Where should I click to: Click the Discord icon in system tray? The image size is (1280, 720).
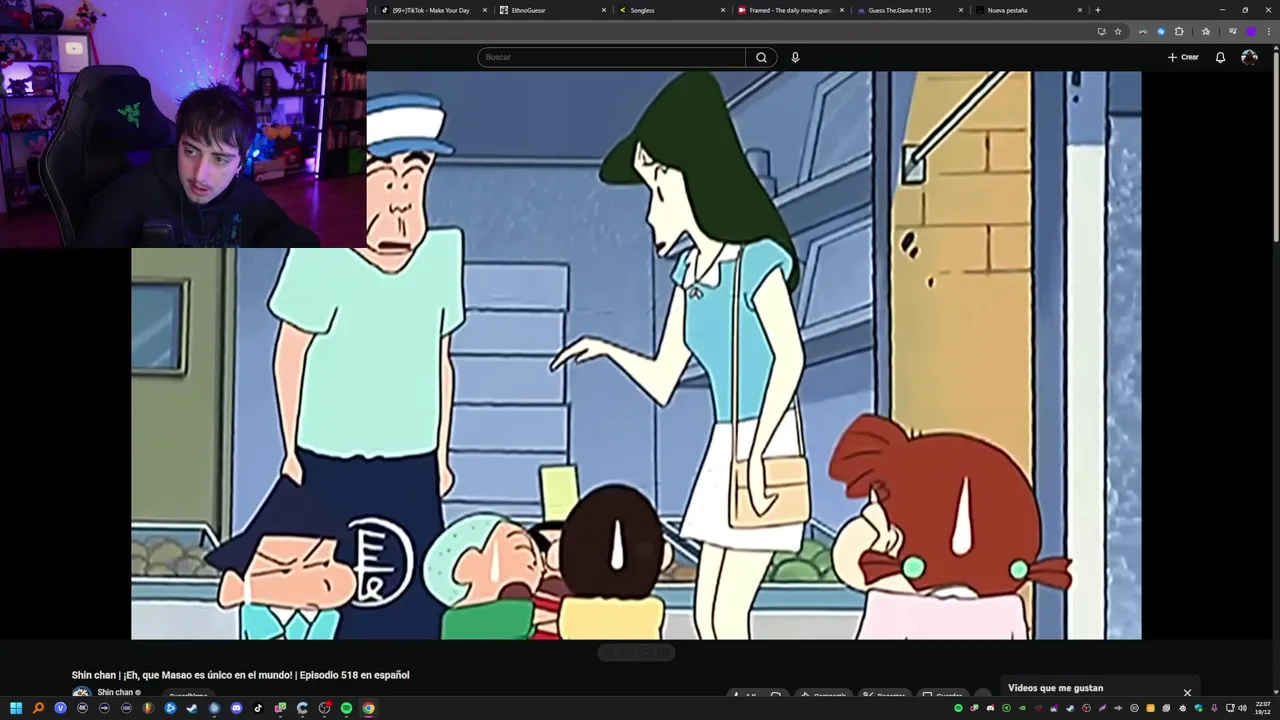click(x=990, y=708)
